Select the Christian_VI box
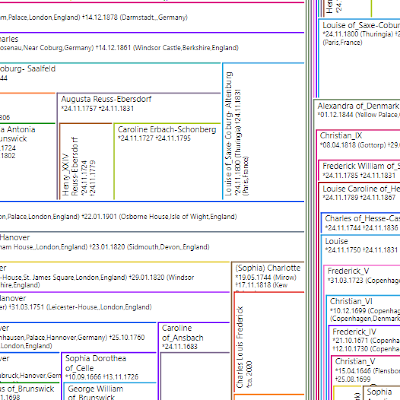This screenshot has width=400, height=400. click(364, 309)
